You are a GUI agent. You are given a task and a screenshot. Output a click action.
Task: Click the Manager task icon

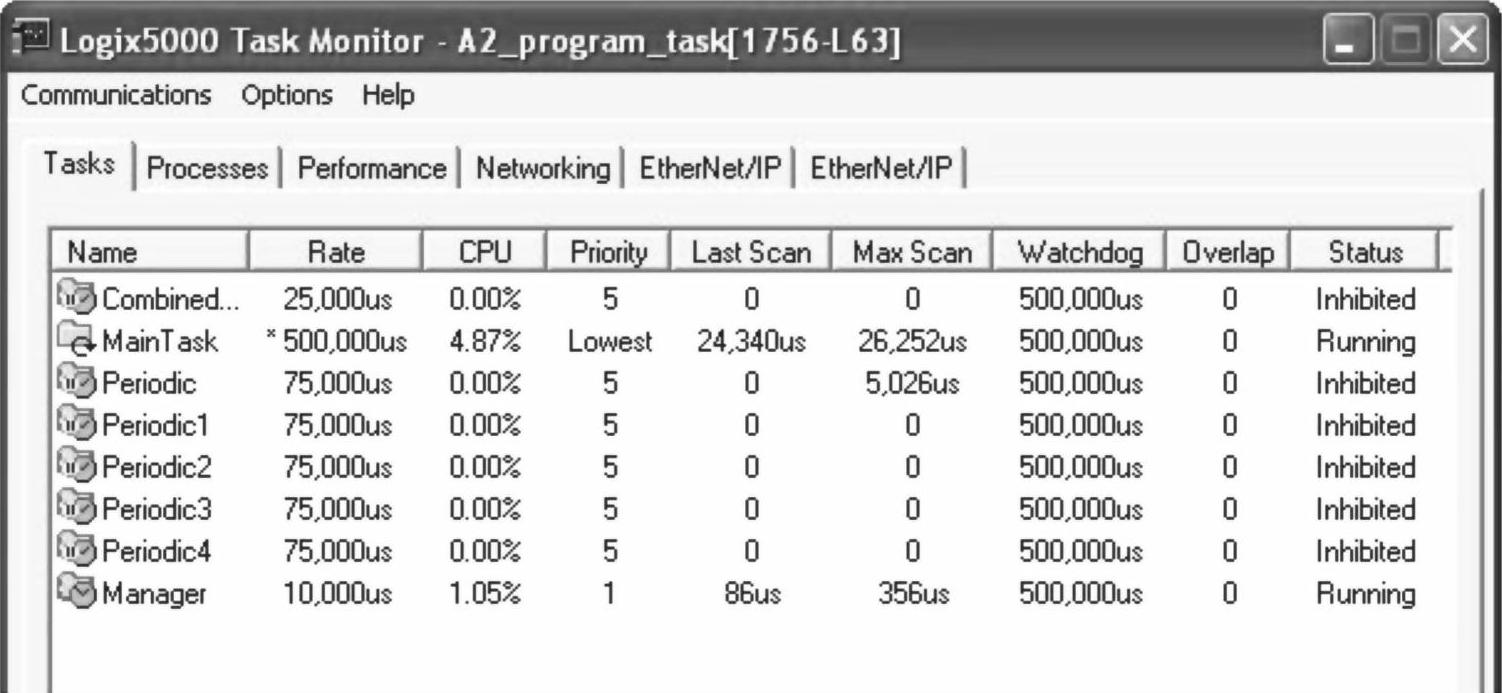(x=79, y=593)
